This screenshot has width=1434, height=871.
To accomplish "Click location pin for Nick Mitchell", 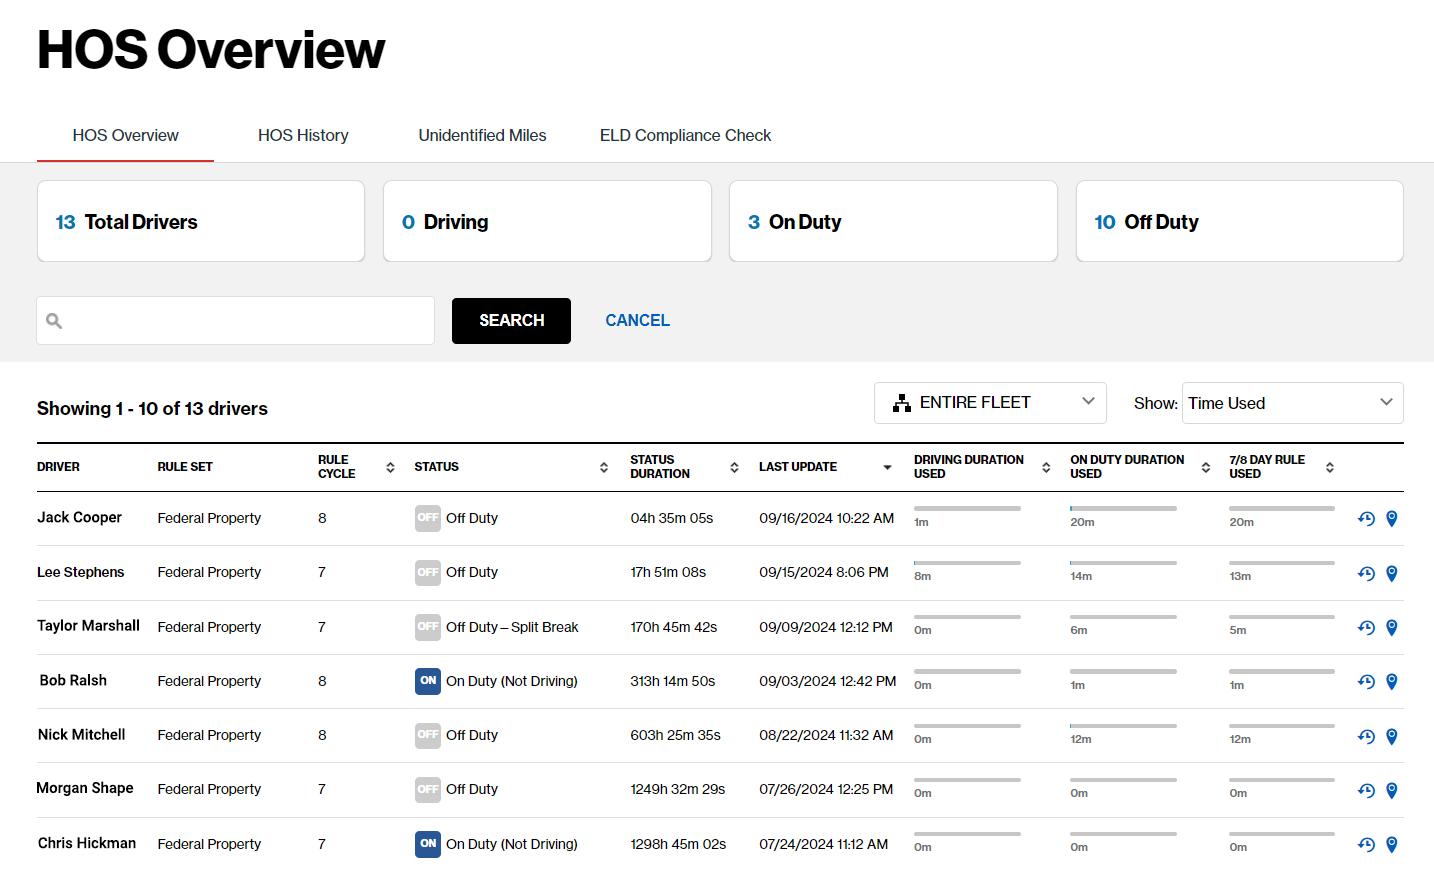I will (1391, 736).
